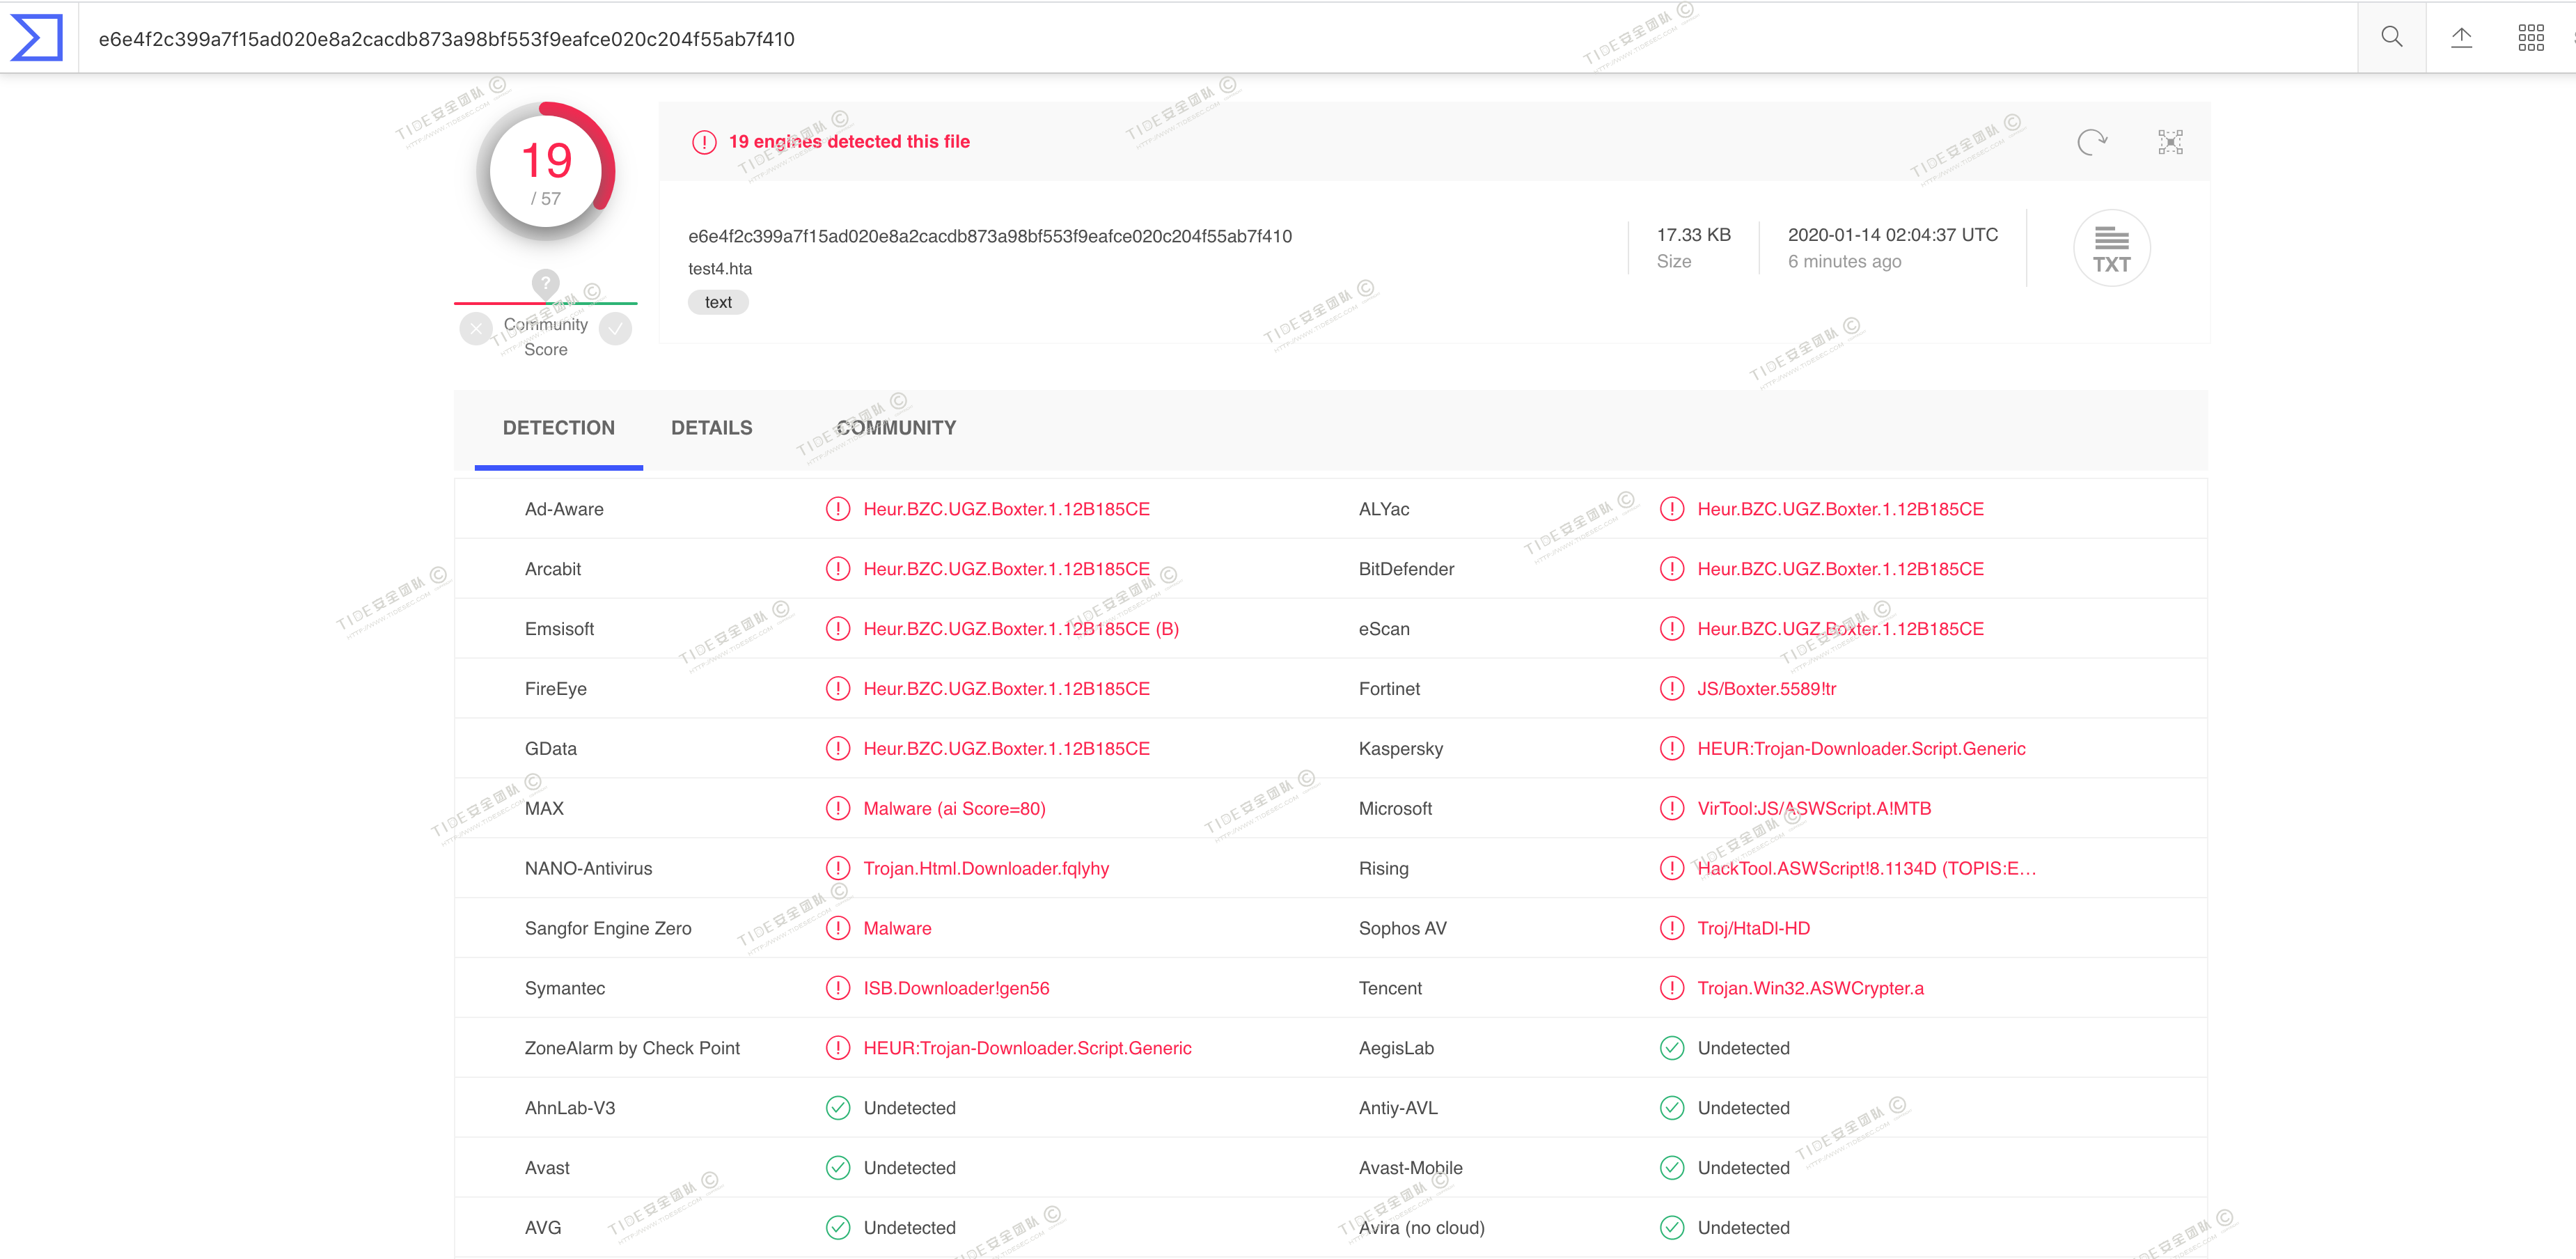Viewport: 2576px width, 1259px height.
Task: Click the VirusTotal logo icon
Action: [x=37, y=38]
